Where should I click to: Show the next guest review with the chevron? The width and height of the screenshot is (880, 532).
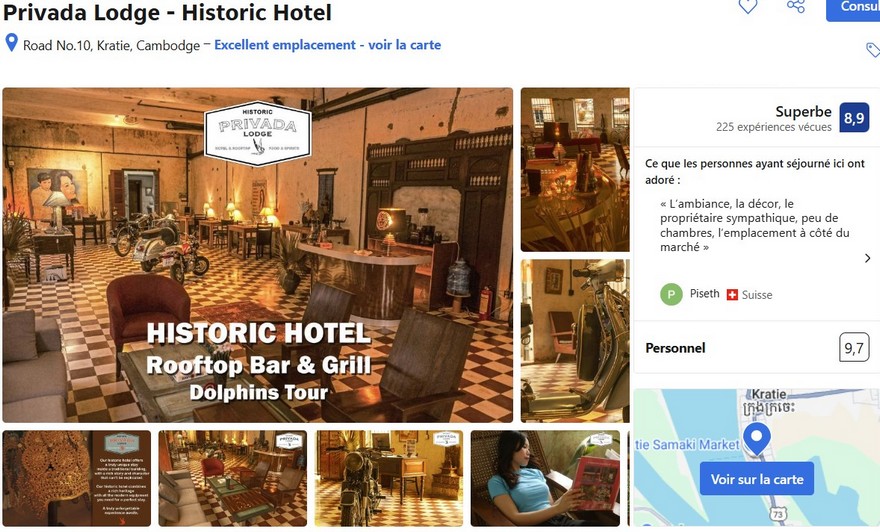point(867,258)
